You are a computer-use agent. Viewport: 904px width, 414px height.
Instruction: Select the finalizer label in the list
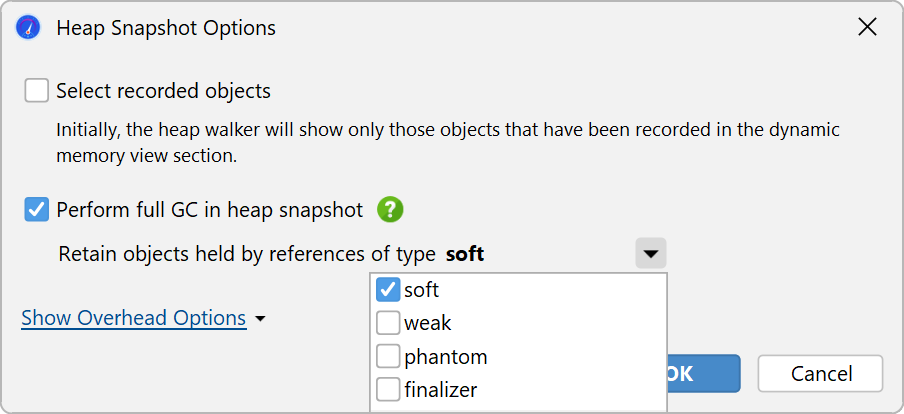coord(441,390)
